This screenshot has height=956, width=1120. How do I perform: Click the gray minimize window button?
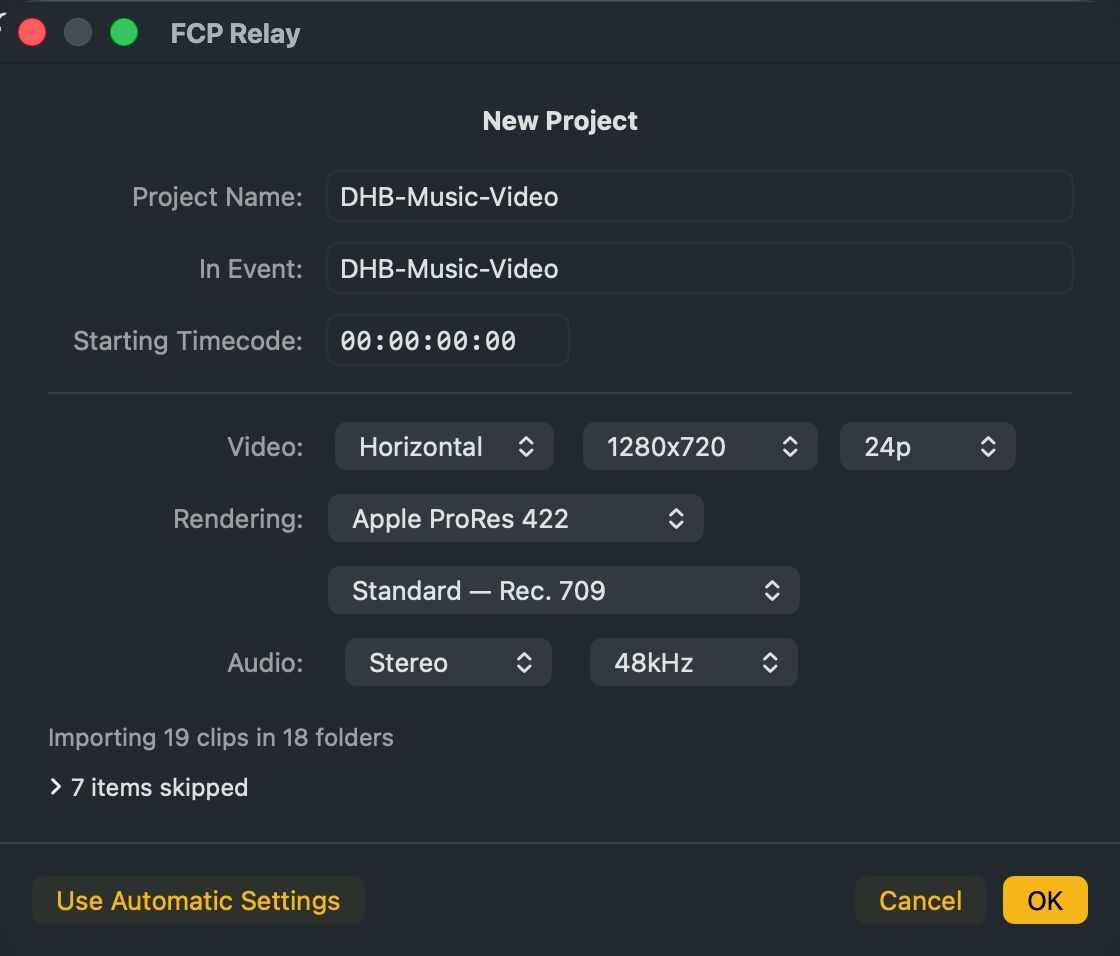point(78,33)
